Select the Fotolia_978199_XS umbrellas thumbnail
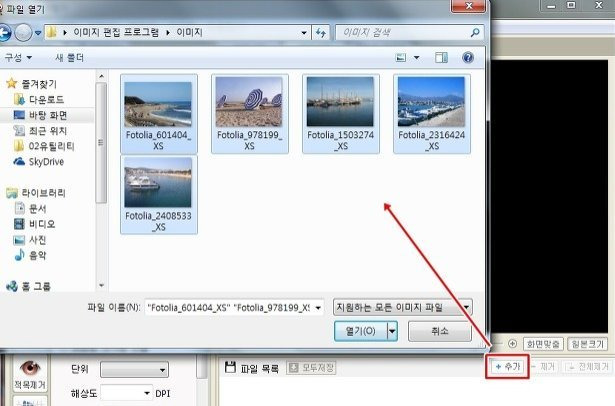This screenshot has height=406, width=615. [249, 113]
